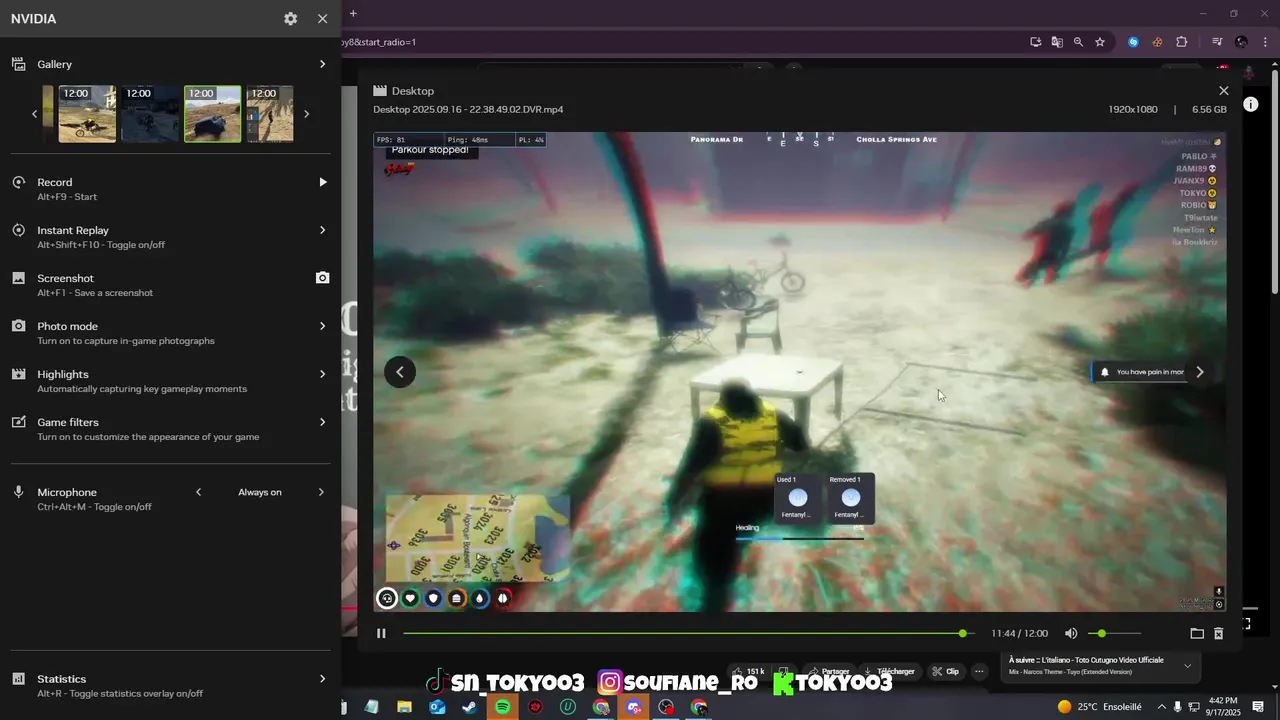The height and width of the screenshot is (720, 1280).
Task: Expand Game filters options
Action: point(322,422)
